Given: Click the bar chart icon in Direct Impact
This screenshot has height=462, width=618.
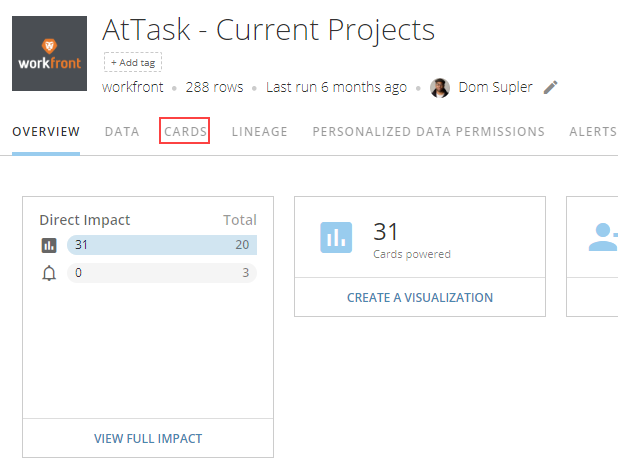Looking at the screenshot, I should coord(49,245).
